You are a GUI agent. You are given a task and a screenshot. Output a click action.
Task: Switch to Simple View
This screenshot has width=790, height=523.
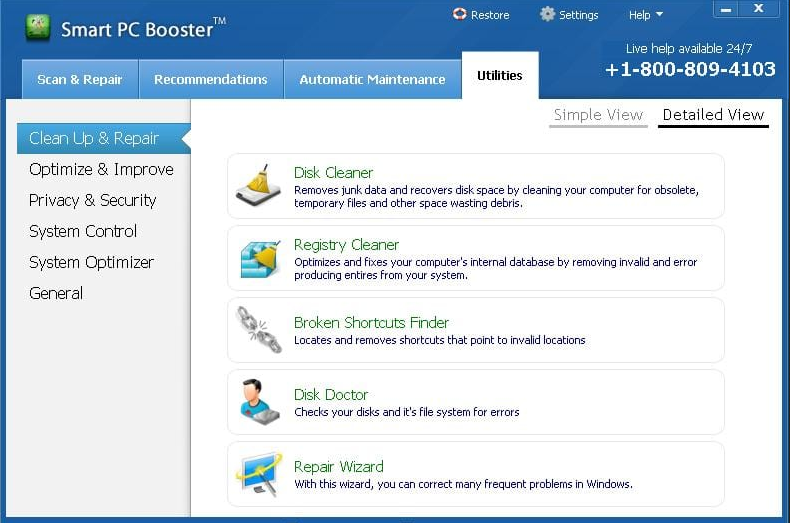click(x=598, y=115)
